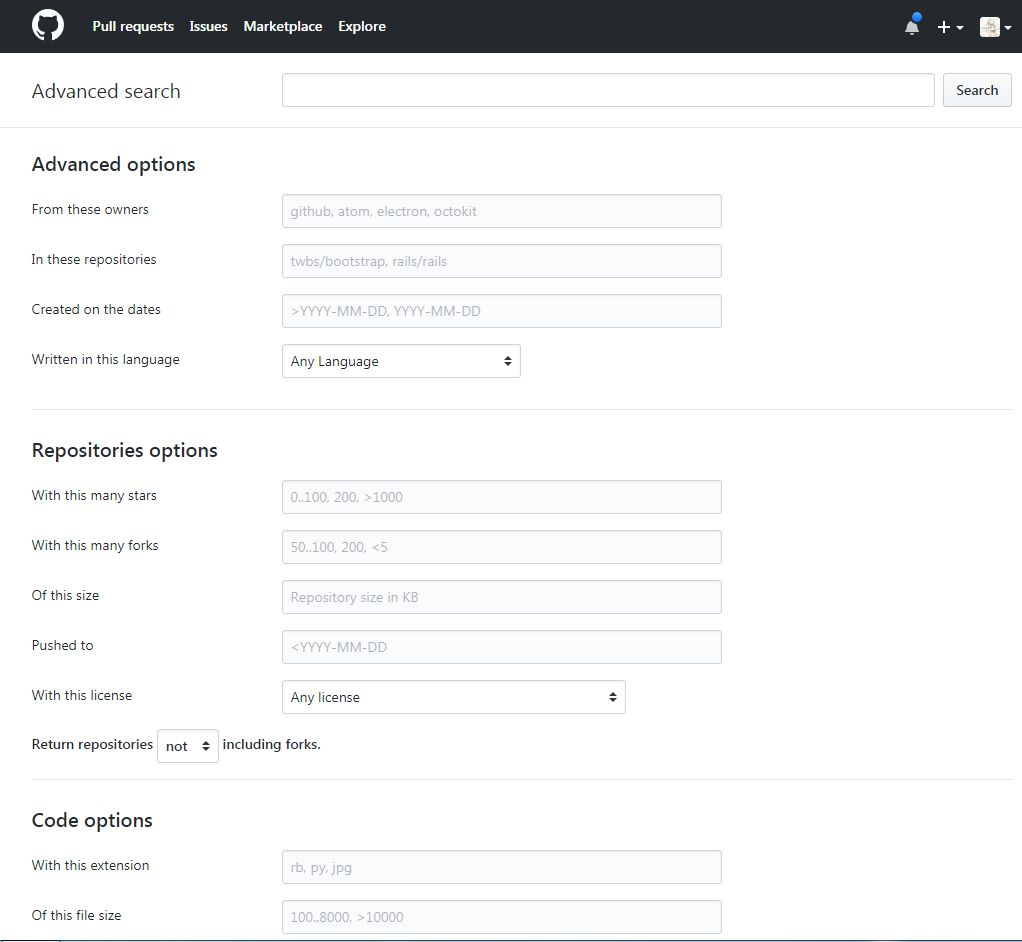Click the In these repositories field

tap(502, 261)
